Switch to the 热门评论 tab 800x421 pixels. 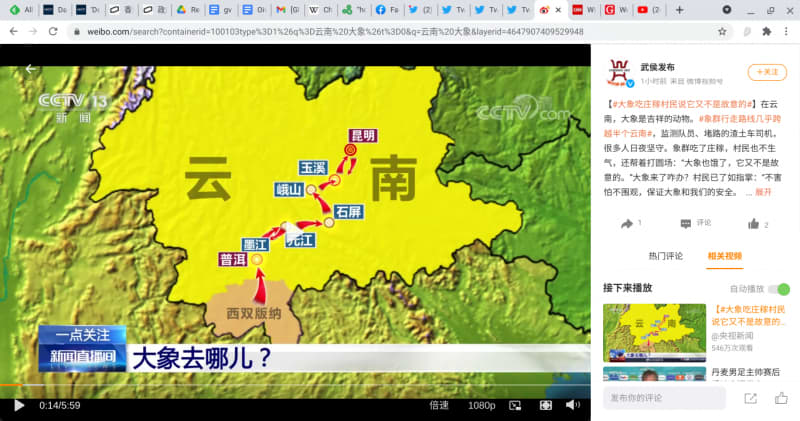click(x=665, y=256)
